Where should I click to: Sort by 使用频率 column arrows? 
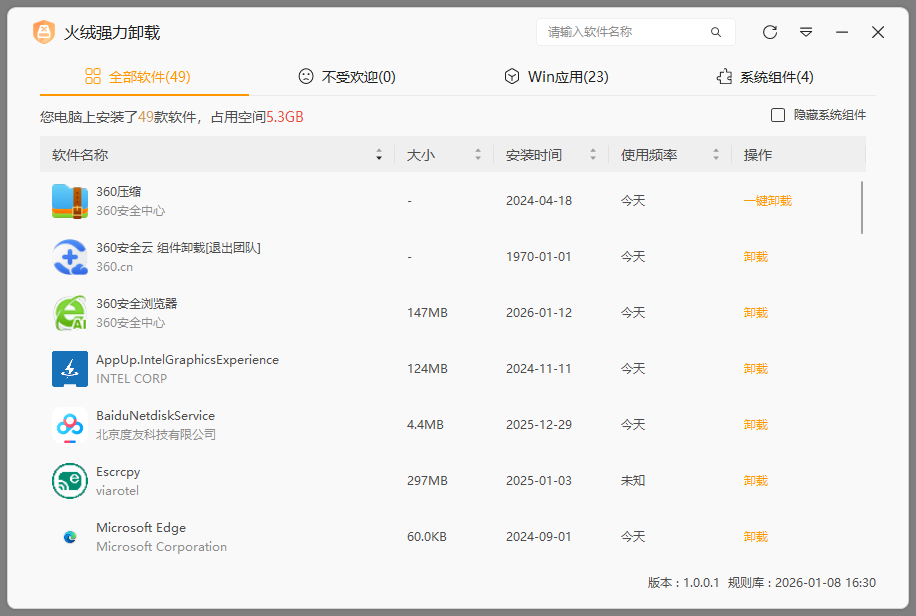click(716, 154)
